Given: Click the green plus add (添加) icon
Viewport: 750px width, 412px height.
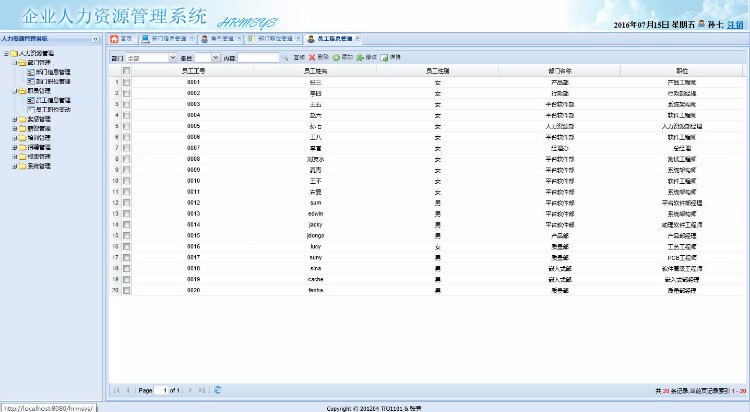Looking at the screenshot, I should [336, 57].
